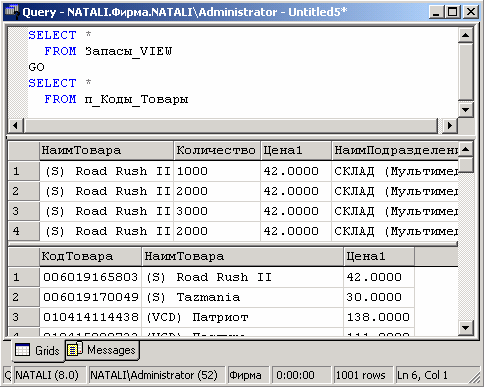This screenshot has height=387, width=484.
Task: Click the Запасы_VIEW text in query editor
Action: coord(128,51)
